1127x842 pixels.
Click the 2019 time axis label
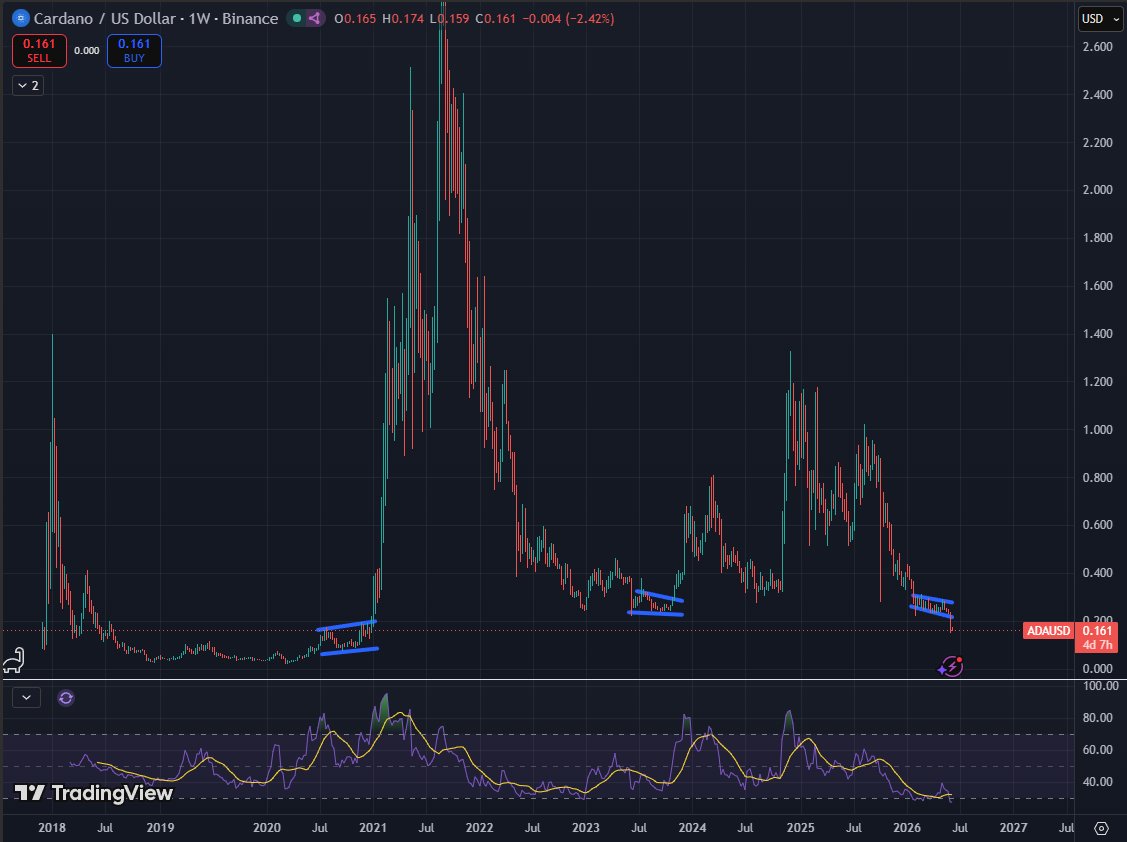160,828
